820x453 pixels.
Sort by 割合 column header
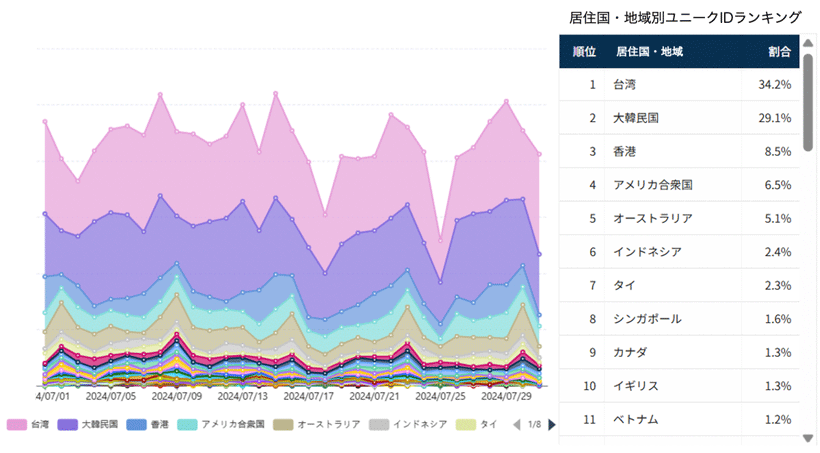(x=779, y=52)
